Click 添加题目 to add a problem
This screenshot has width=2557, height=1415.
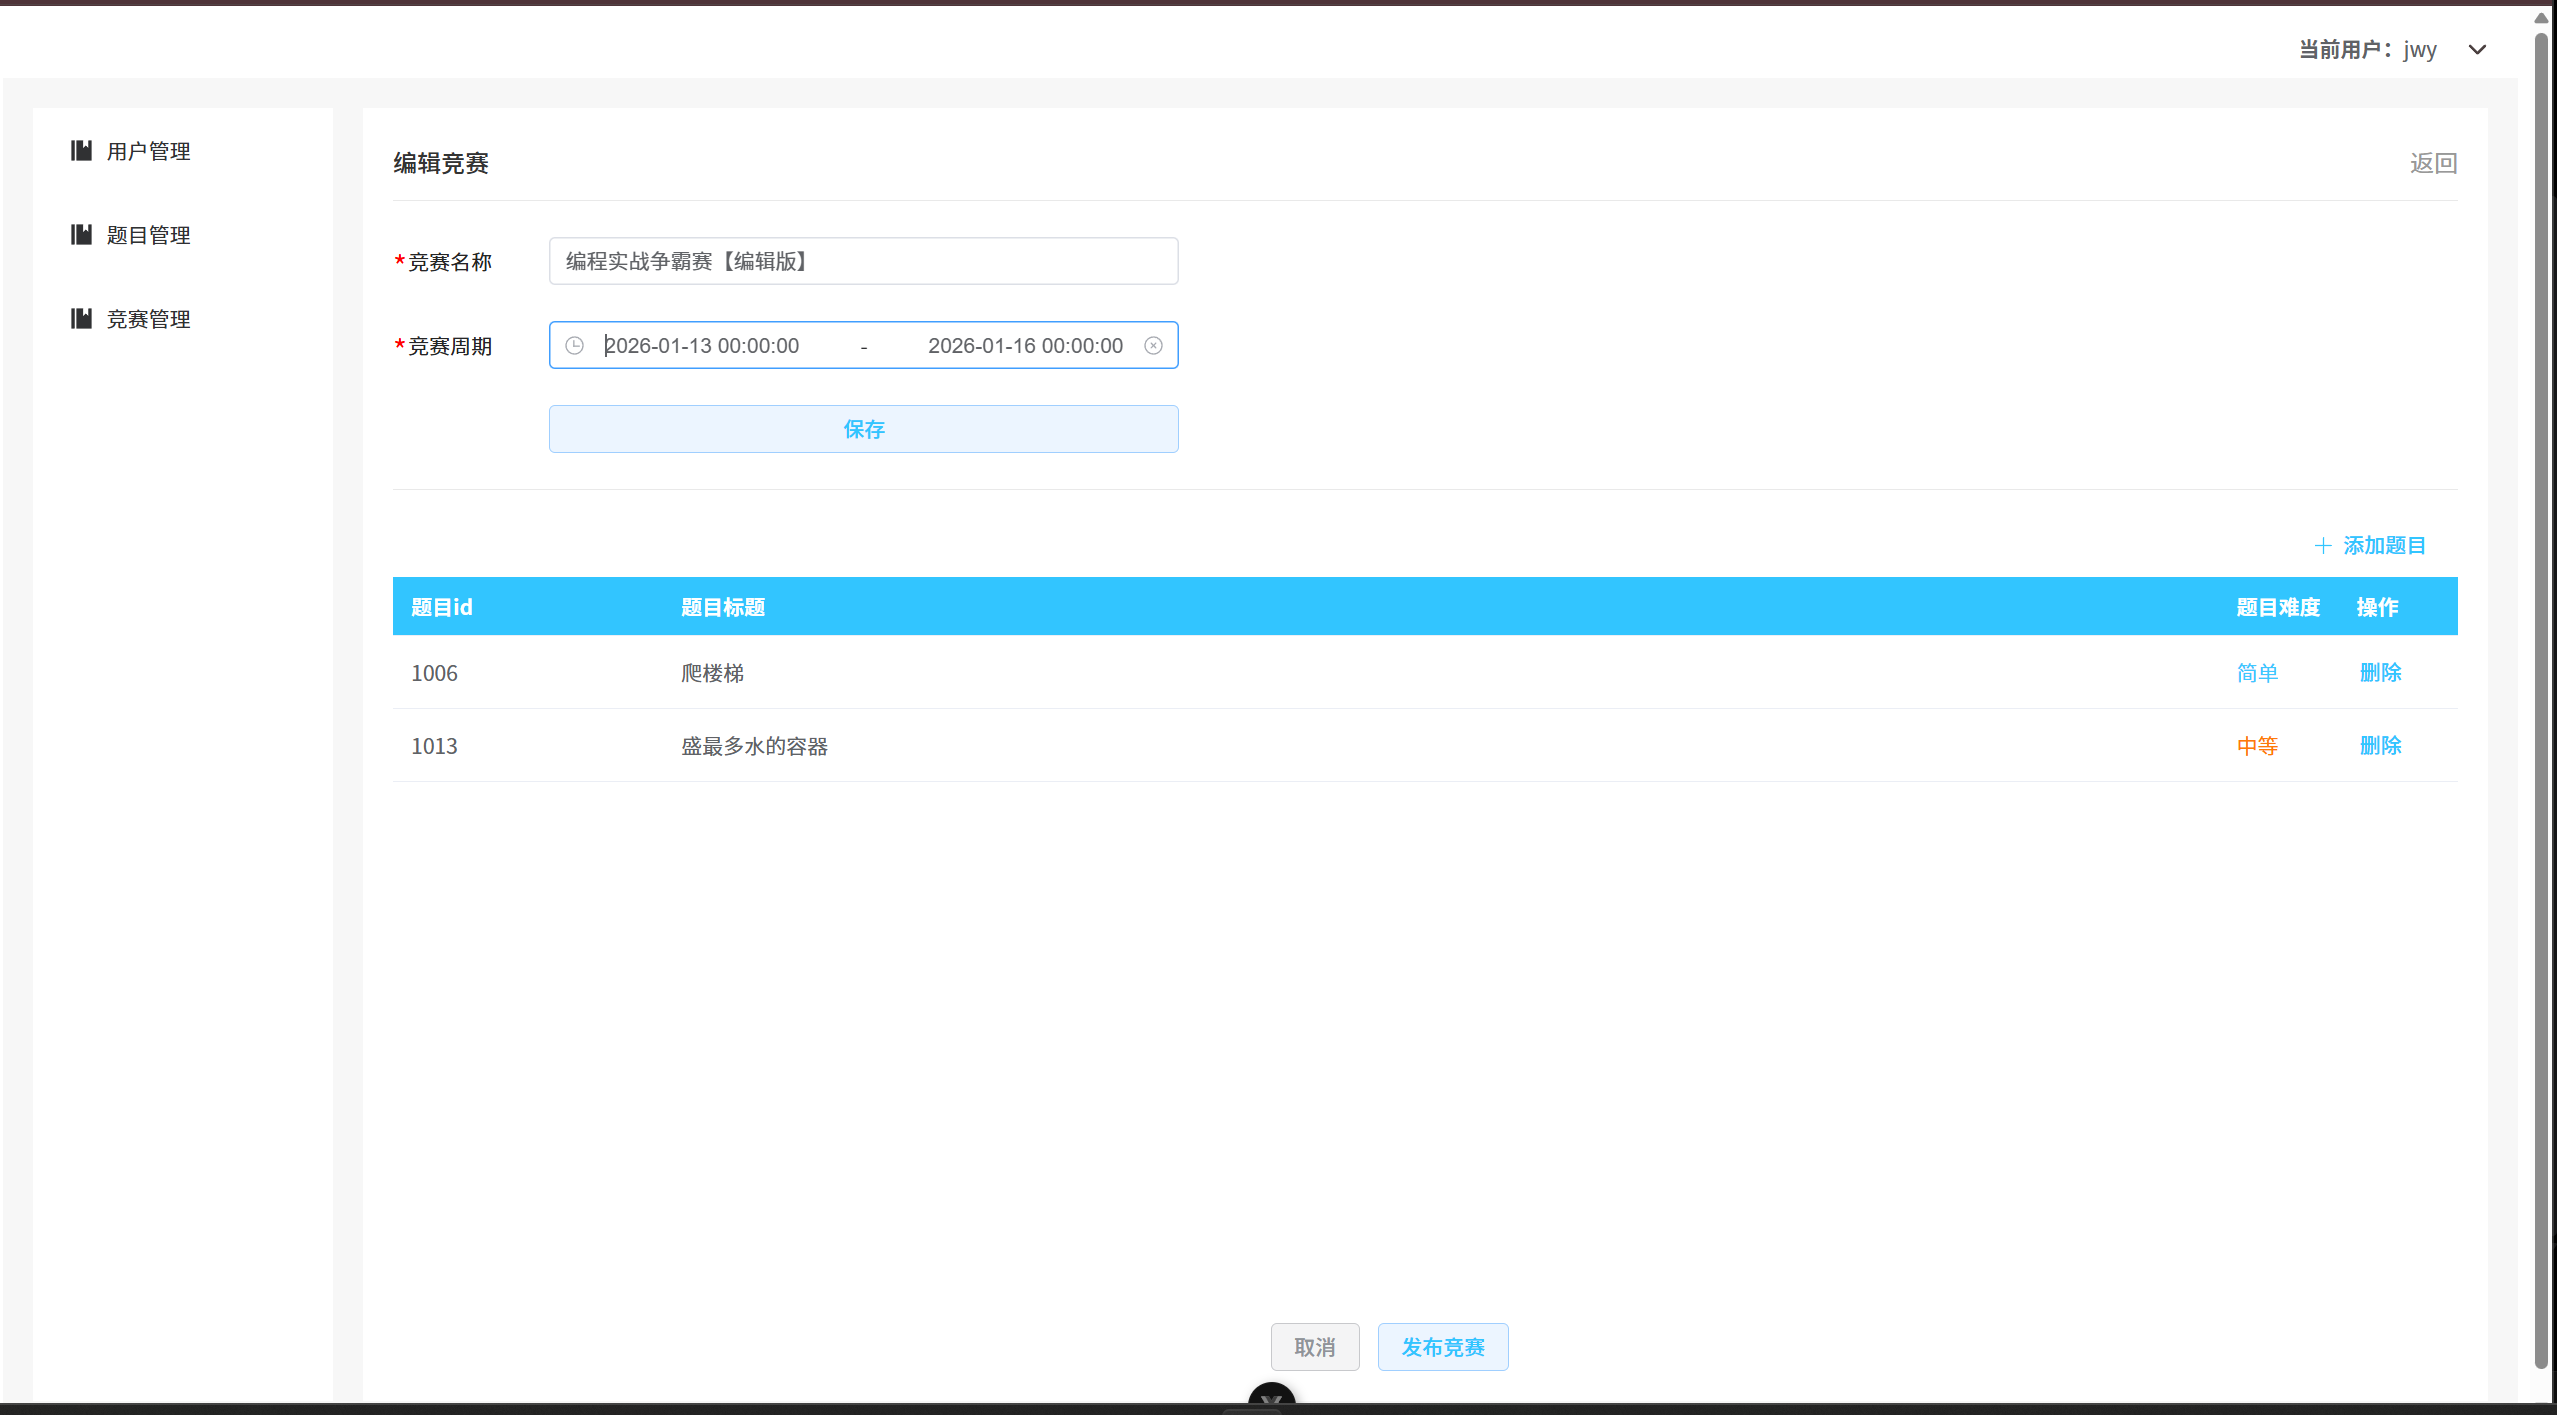tap(2385, 545)
